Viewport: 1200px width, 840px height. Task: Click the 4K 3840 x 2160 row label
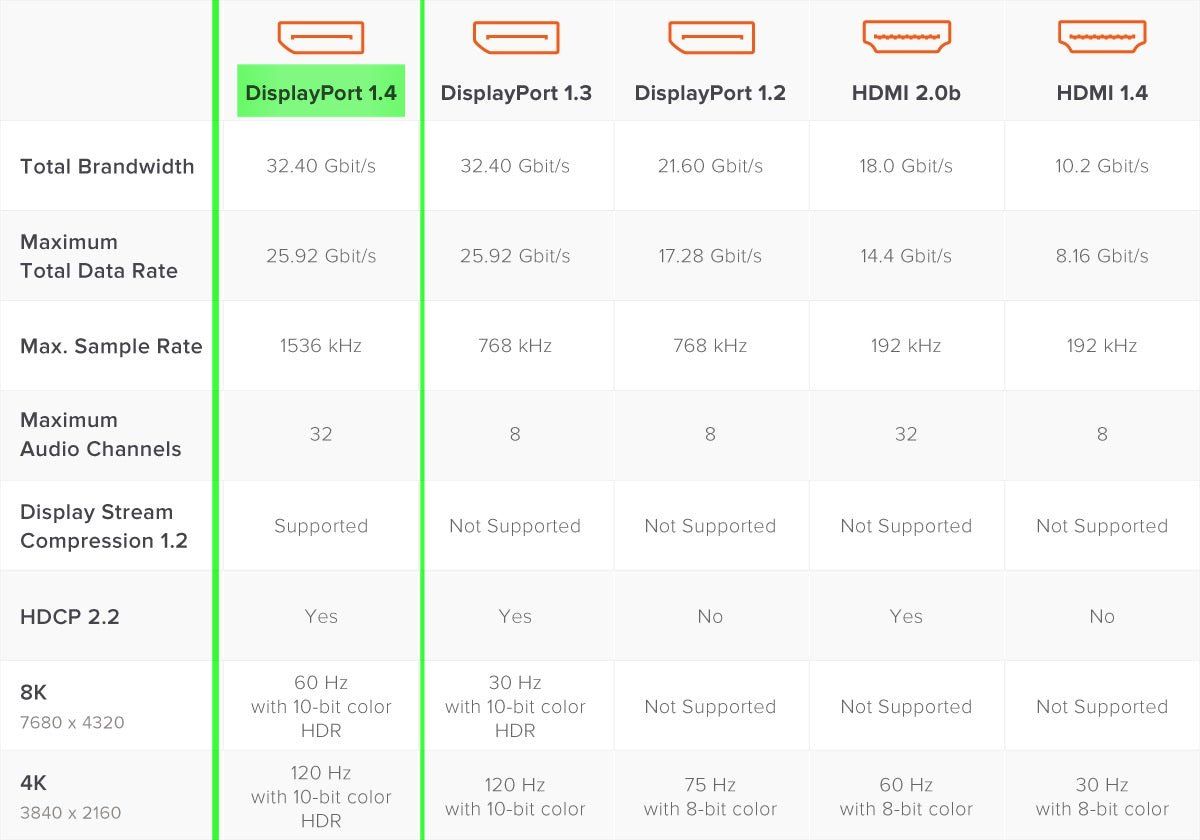coord(71,796)
